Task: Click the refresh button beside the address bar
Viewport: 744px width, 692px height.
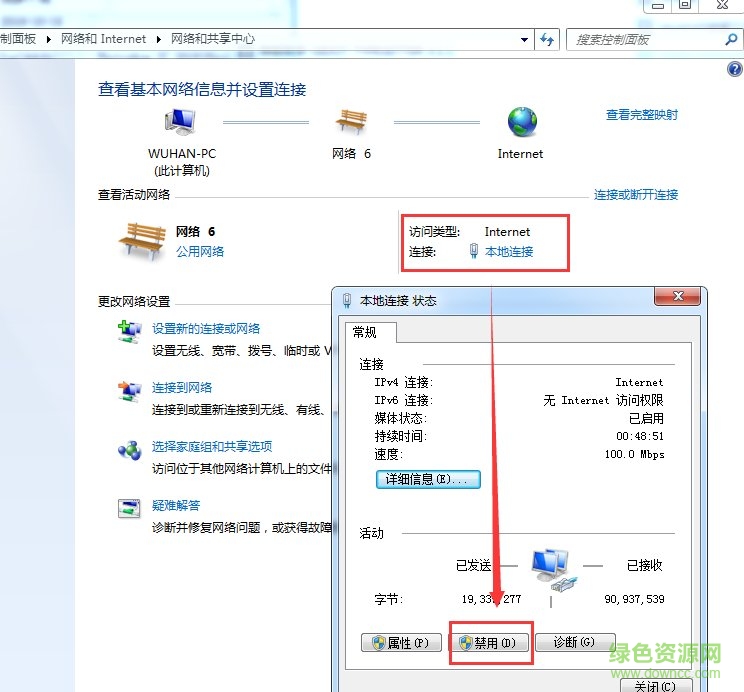Action: (x=547, y=39)
